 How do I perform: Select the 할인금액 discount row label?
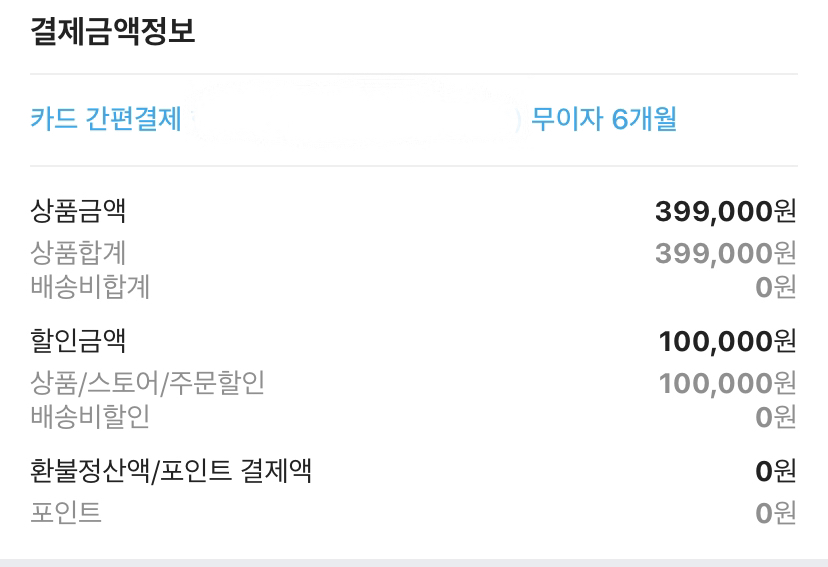pos(78,341)
